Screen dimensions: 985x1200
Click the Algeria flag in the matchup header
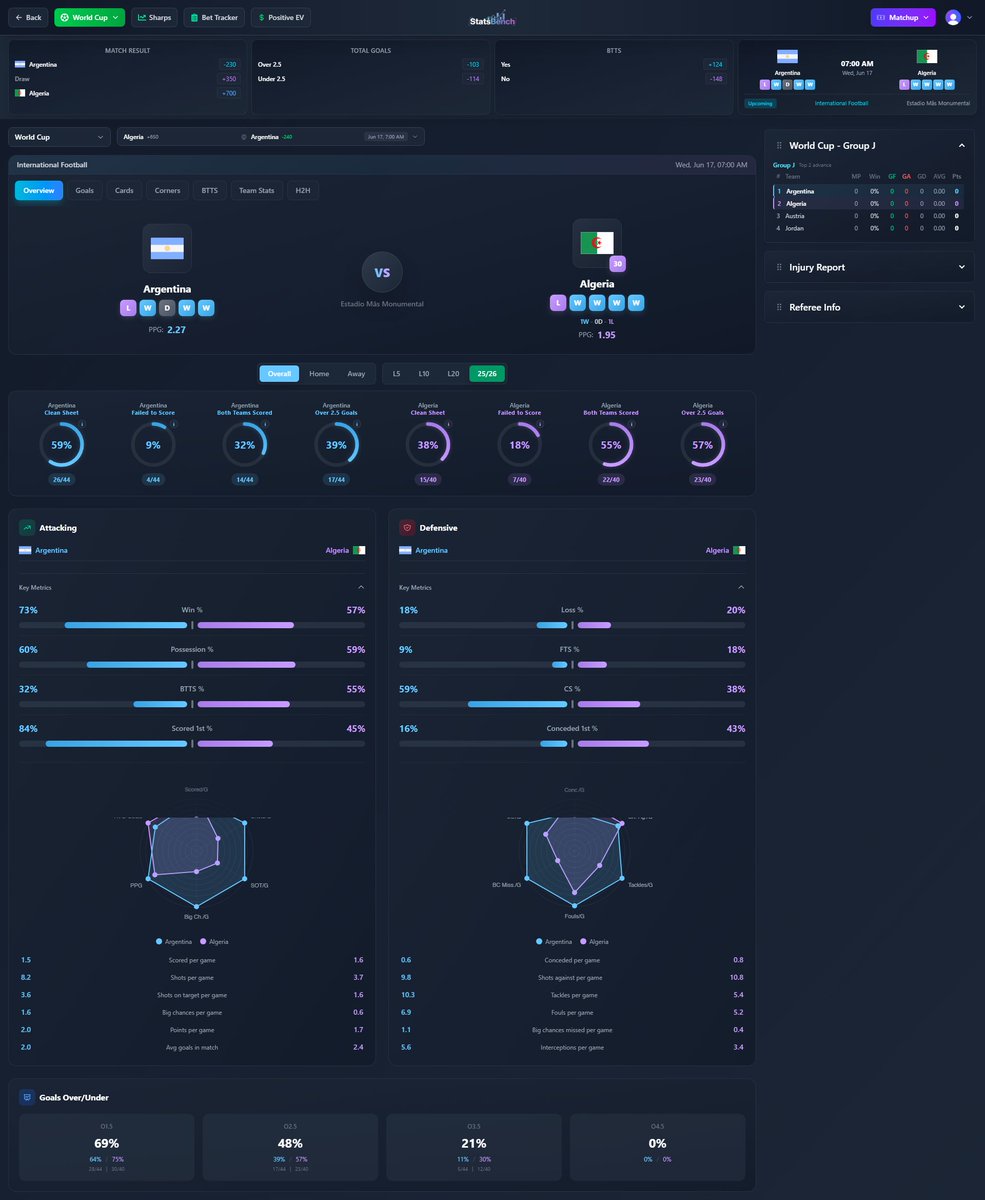597,243
